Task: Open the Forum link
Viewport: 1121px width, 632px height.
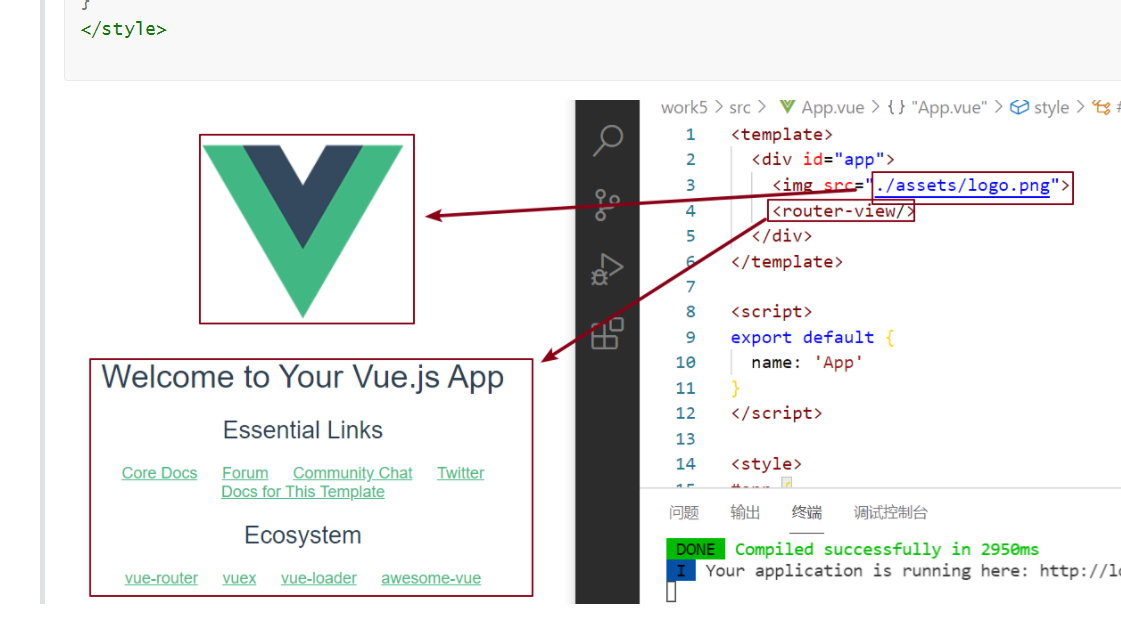Action: coord(245,473)
